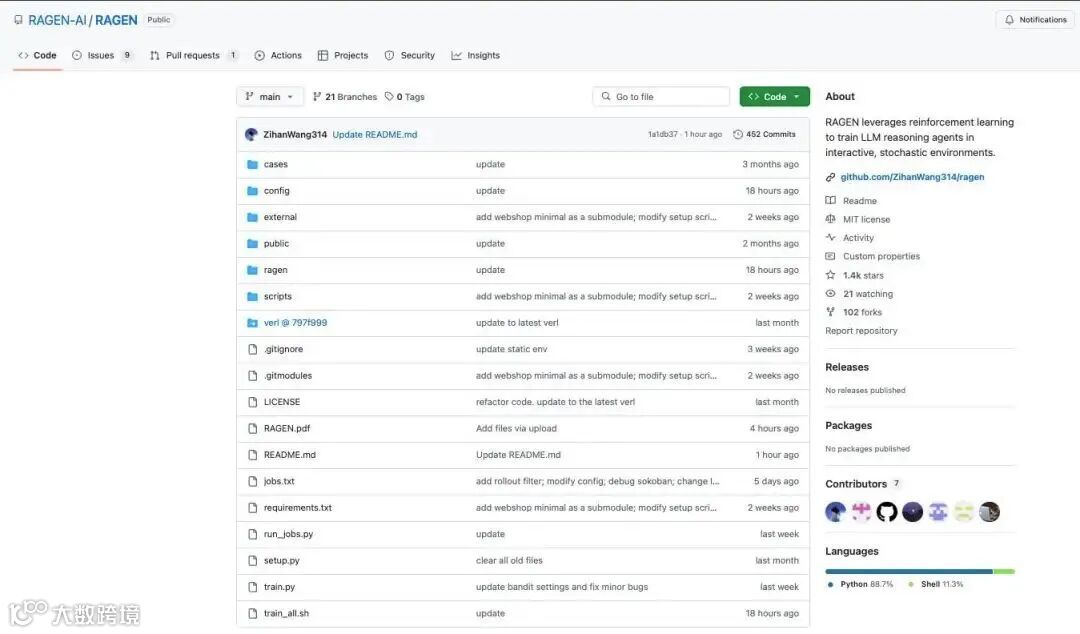1080x634 pixels.
Task: Open the Insights tab
Action: (475, 55)
